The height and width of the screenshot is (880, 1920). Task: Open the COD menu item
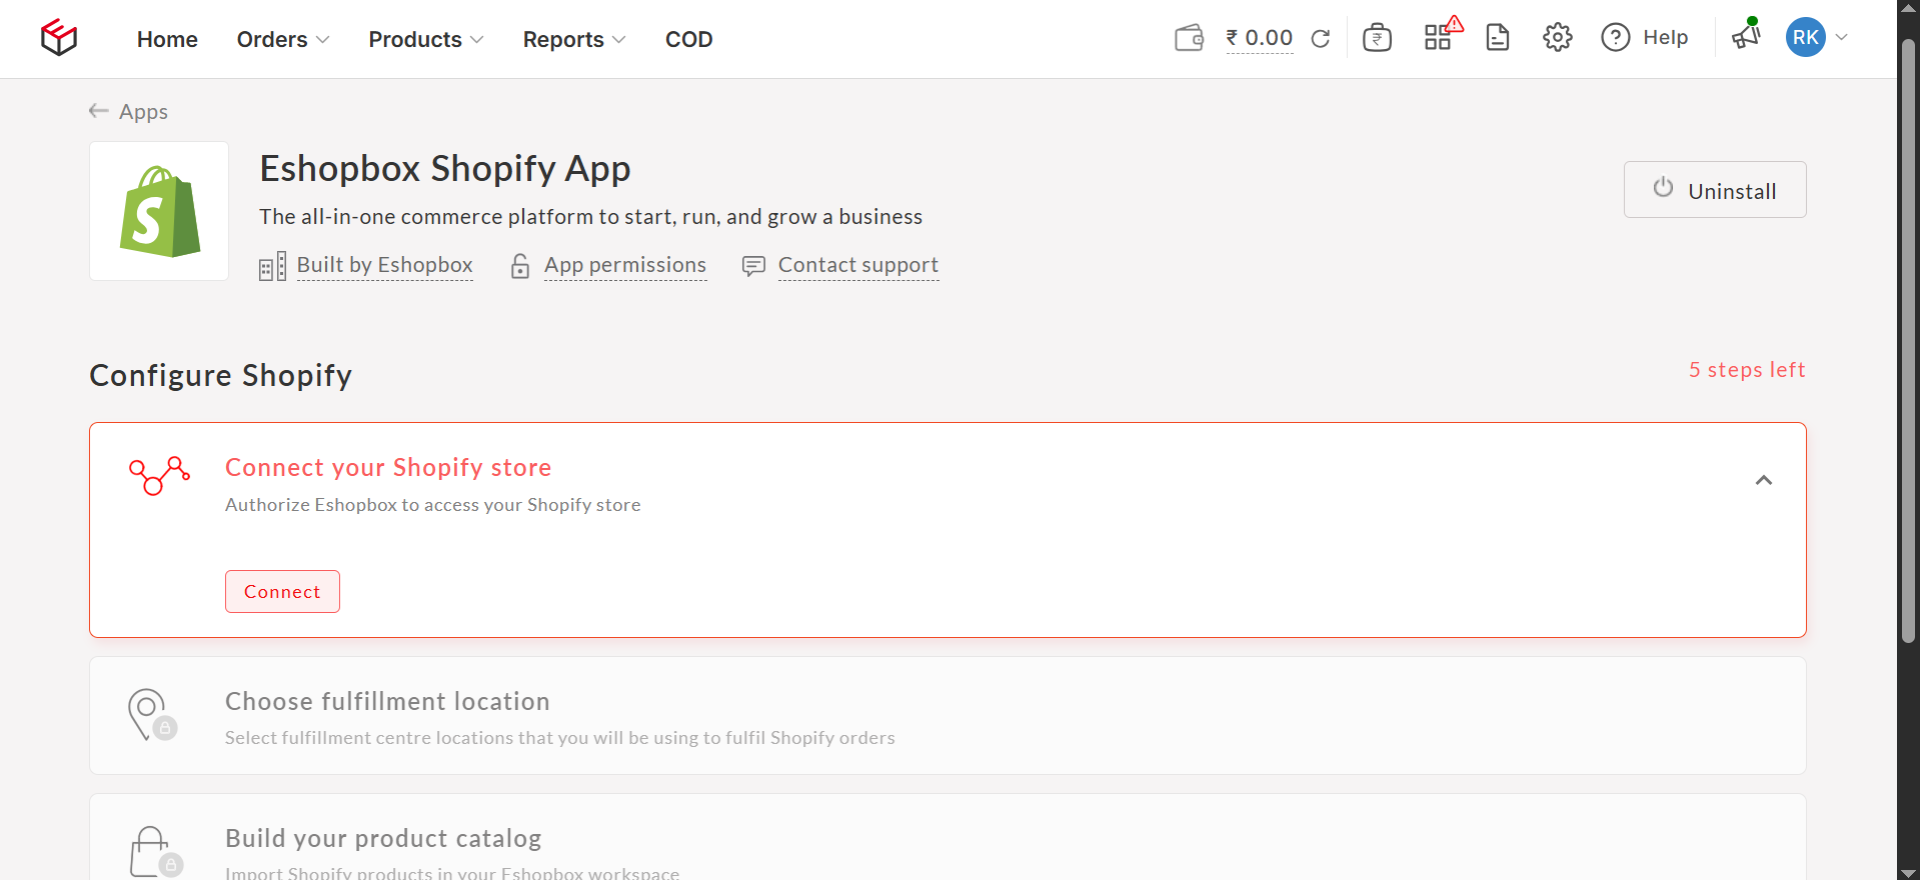[688, 39]
